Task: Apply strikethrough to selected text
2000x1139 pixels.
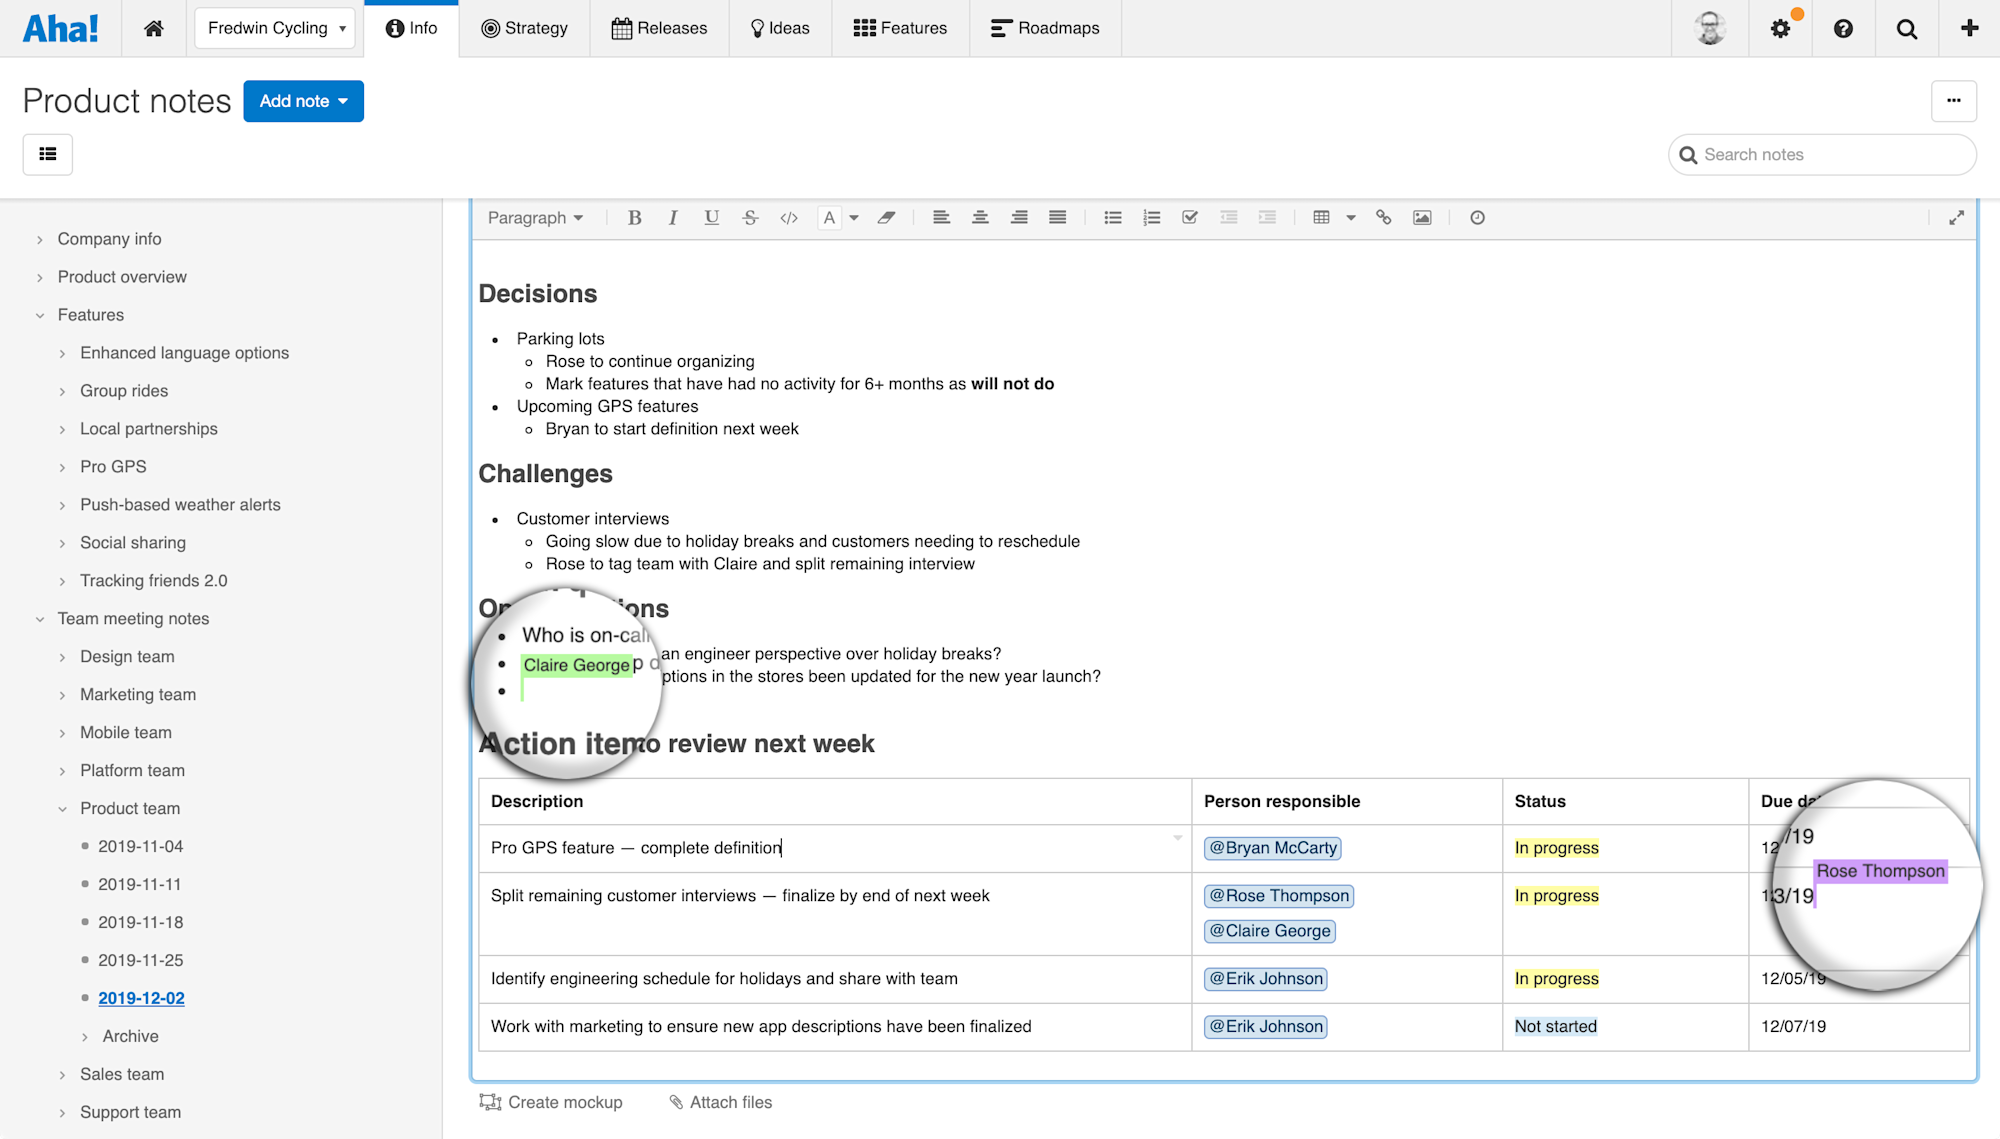Action: pos(750,217)
